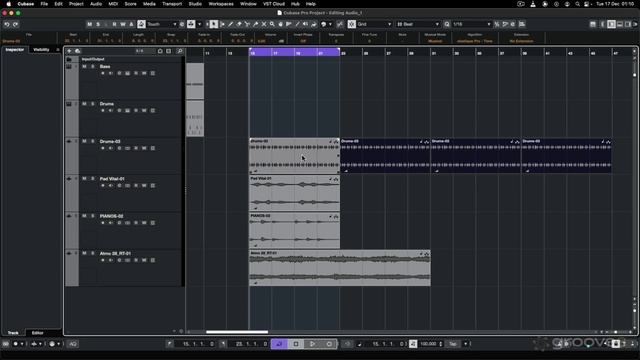Expand the Input/Output folder in track list
Screen dimensions: 640x360
click(x=69, y=59)
